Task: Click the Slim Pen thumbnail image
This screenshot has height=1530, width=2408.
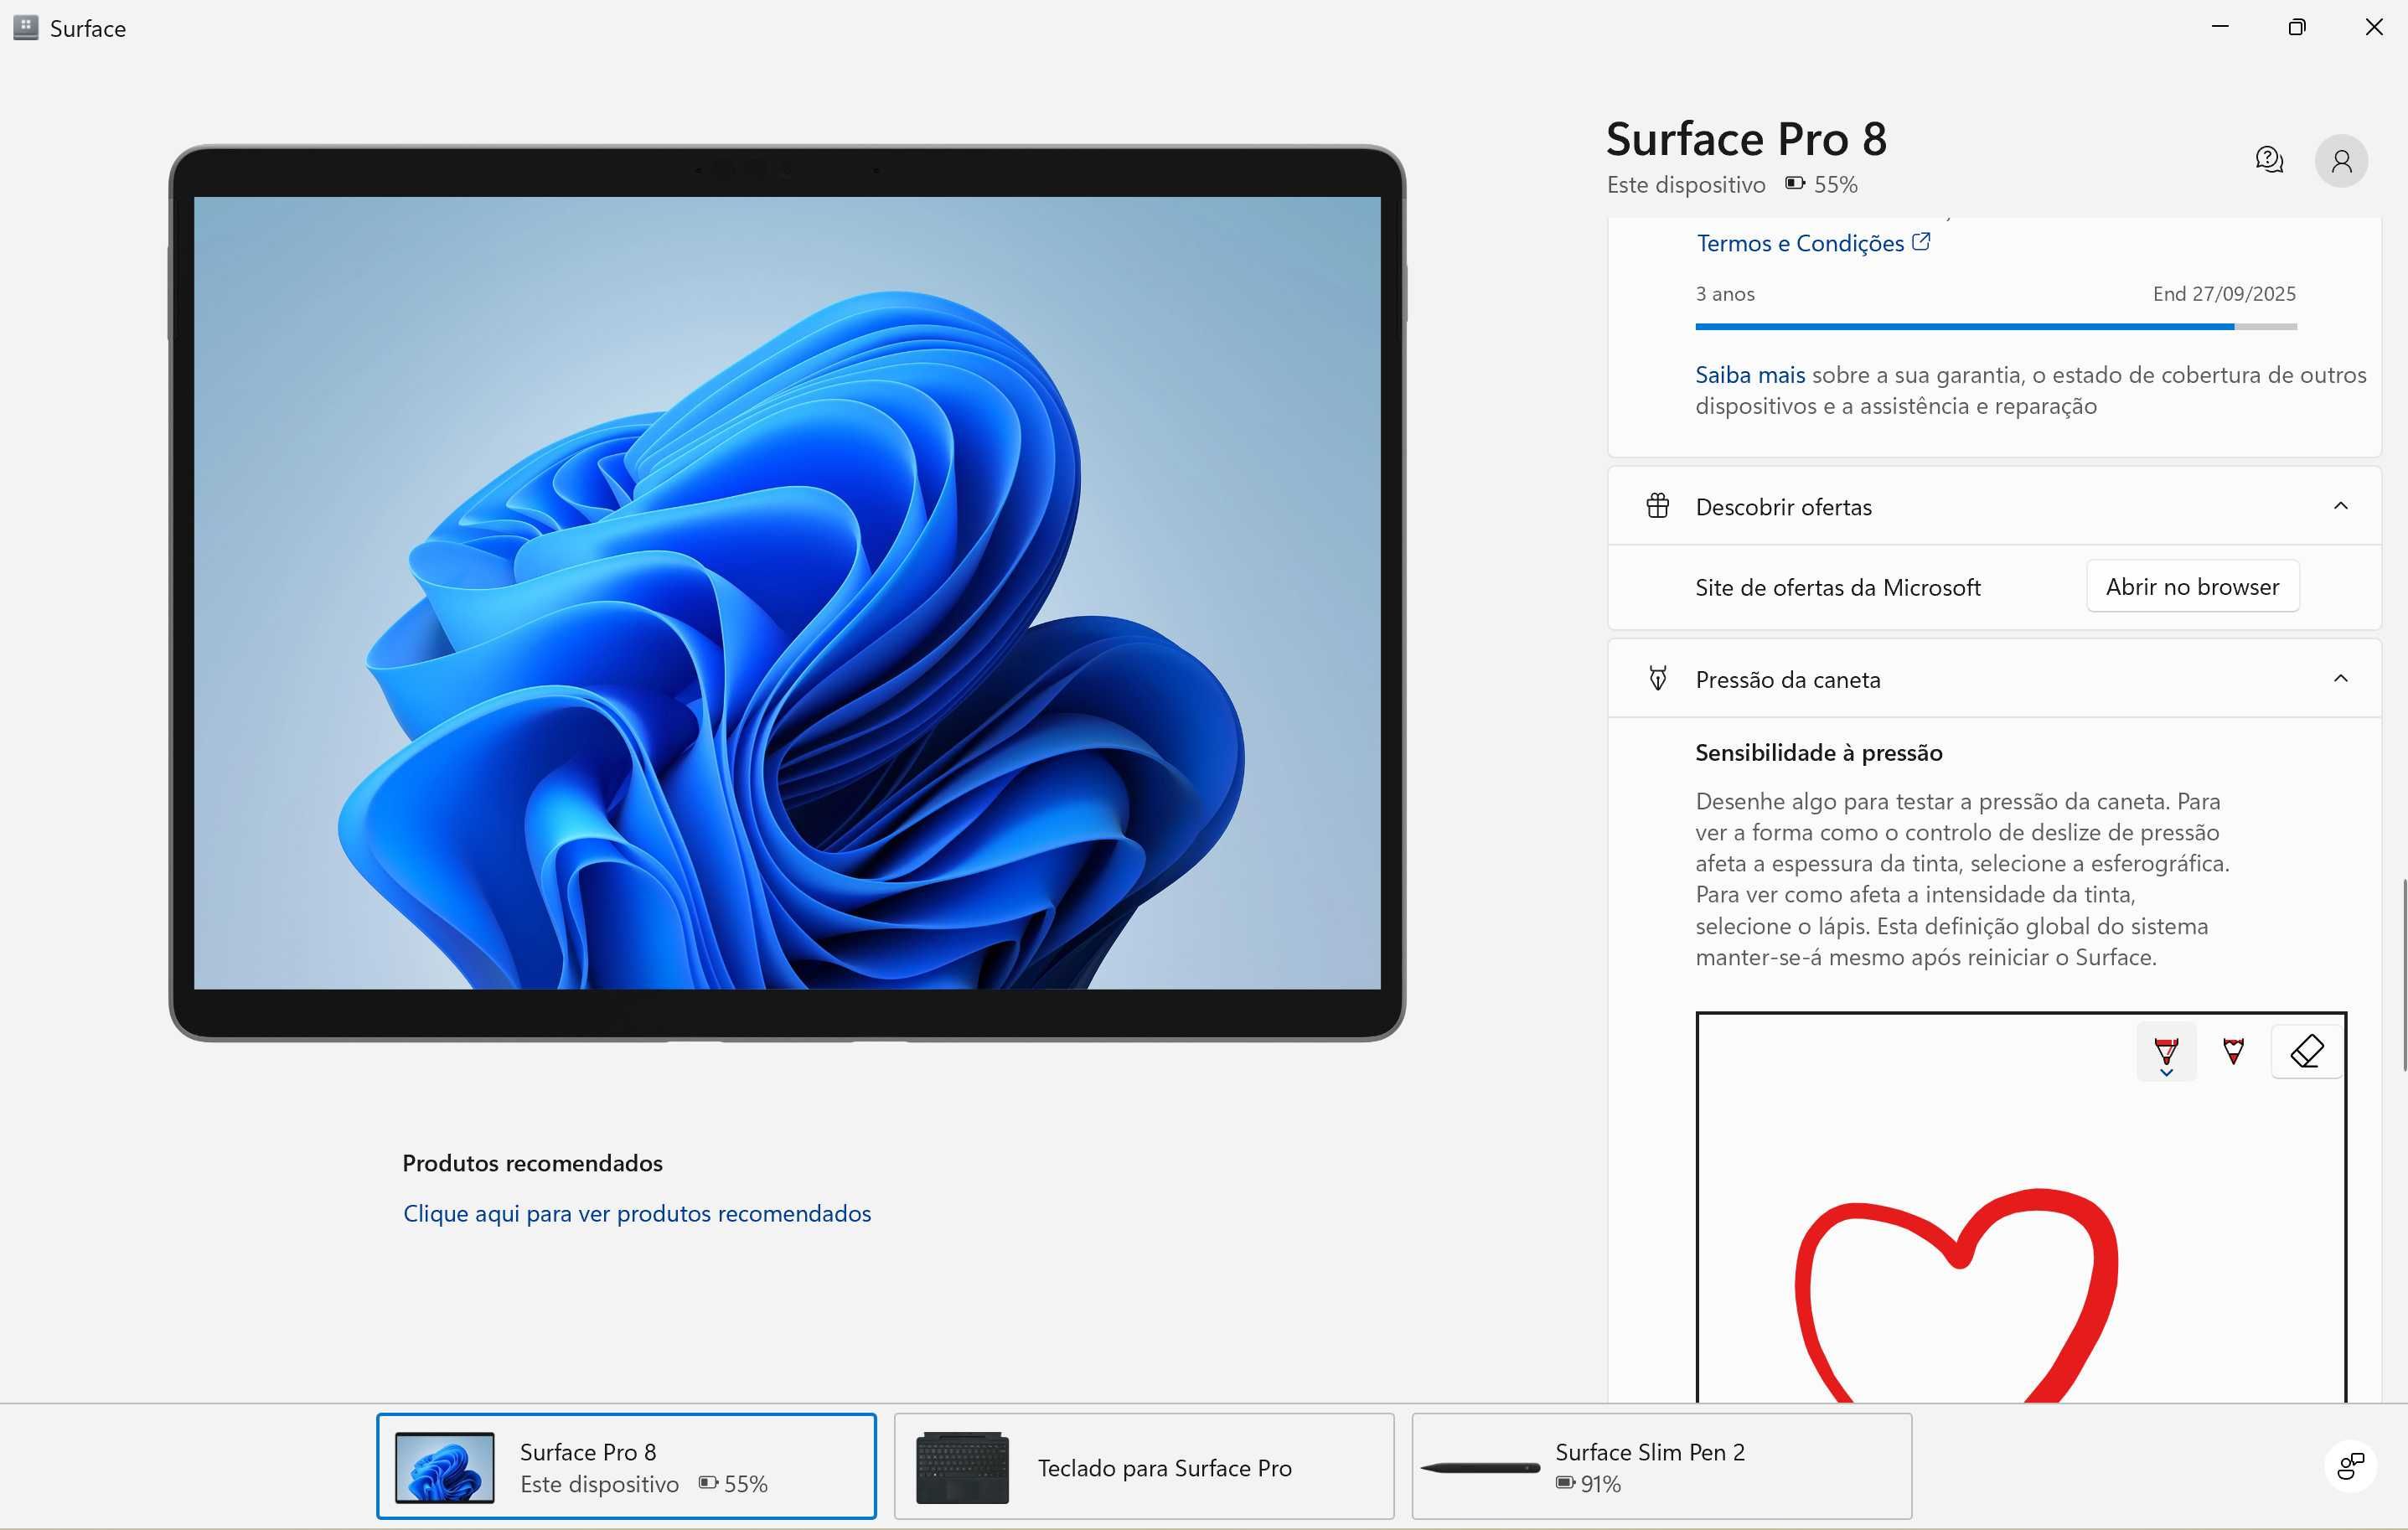Action: point(1480,1467)
